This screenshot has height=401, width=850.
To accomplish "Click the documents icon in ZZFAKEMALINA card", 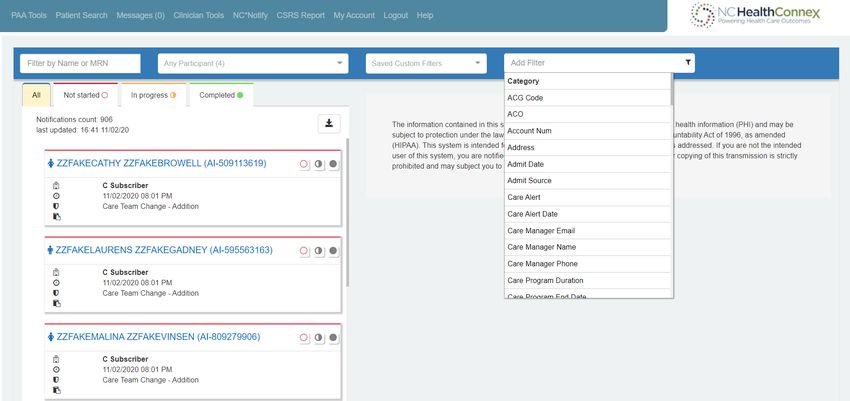I will pyautogui.click(x=56, y=390).
